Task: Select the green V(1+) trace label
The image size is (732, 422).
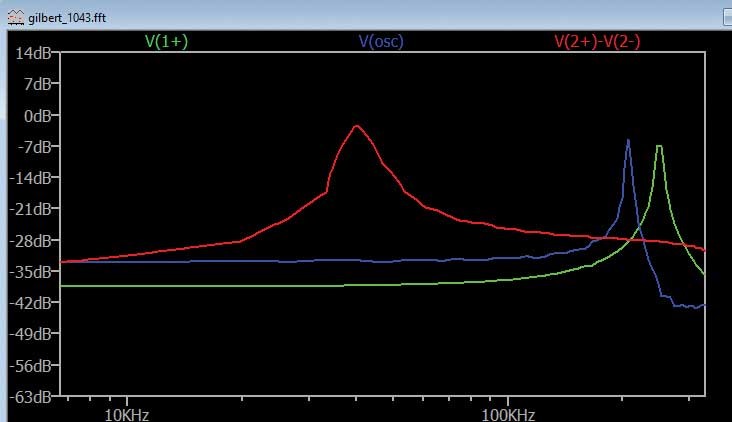Action: 166,42
